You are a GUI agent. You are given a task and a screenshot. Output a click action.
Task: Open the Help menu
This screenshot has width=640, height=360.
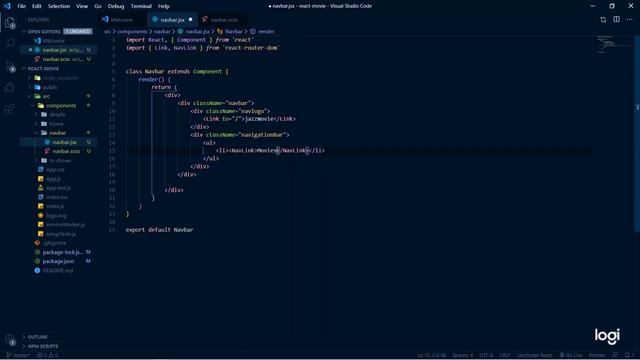pos(164,6)
